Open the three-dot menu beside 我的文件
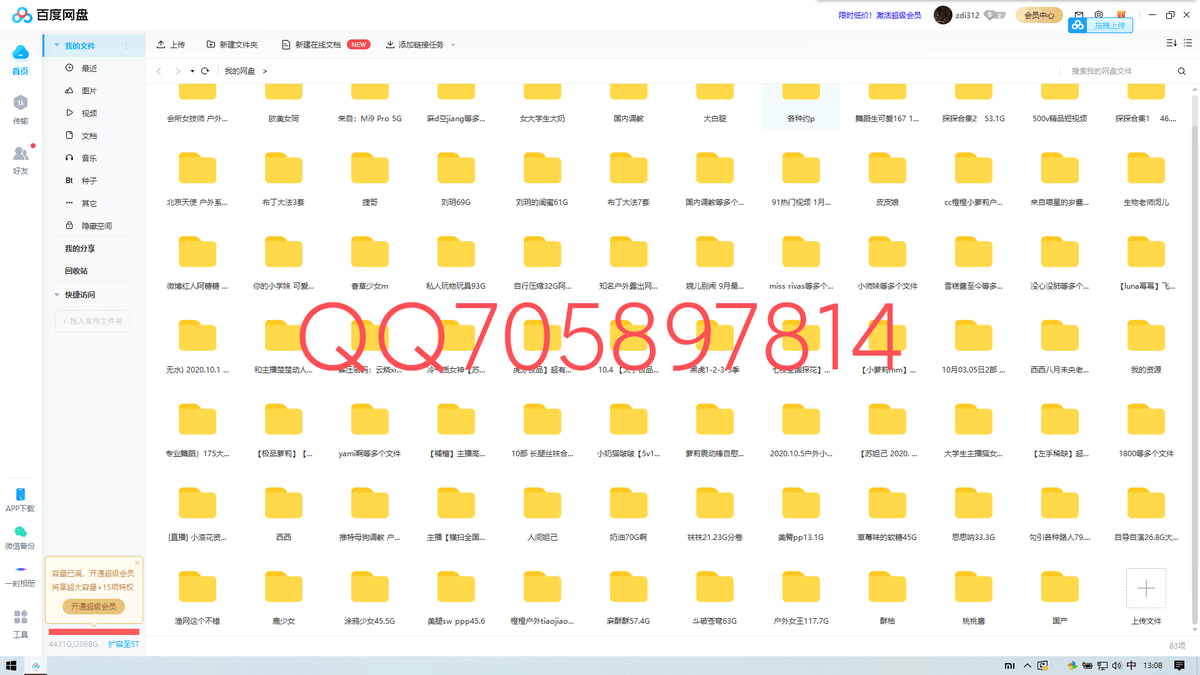The height and width of the screenshot is (675, 1200). point(126,46)
